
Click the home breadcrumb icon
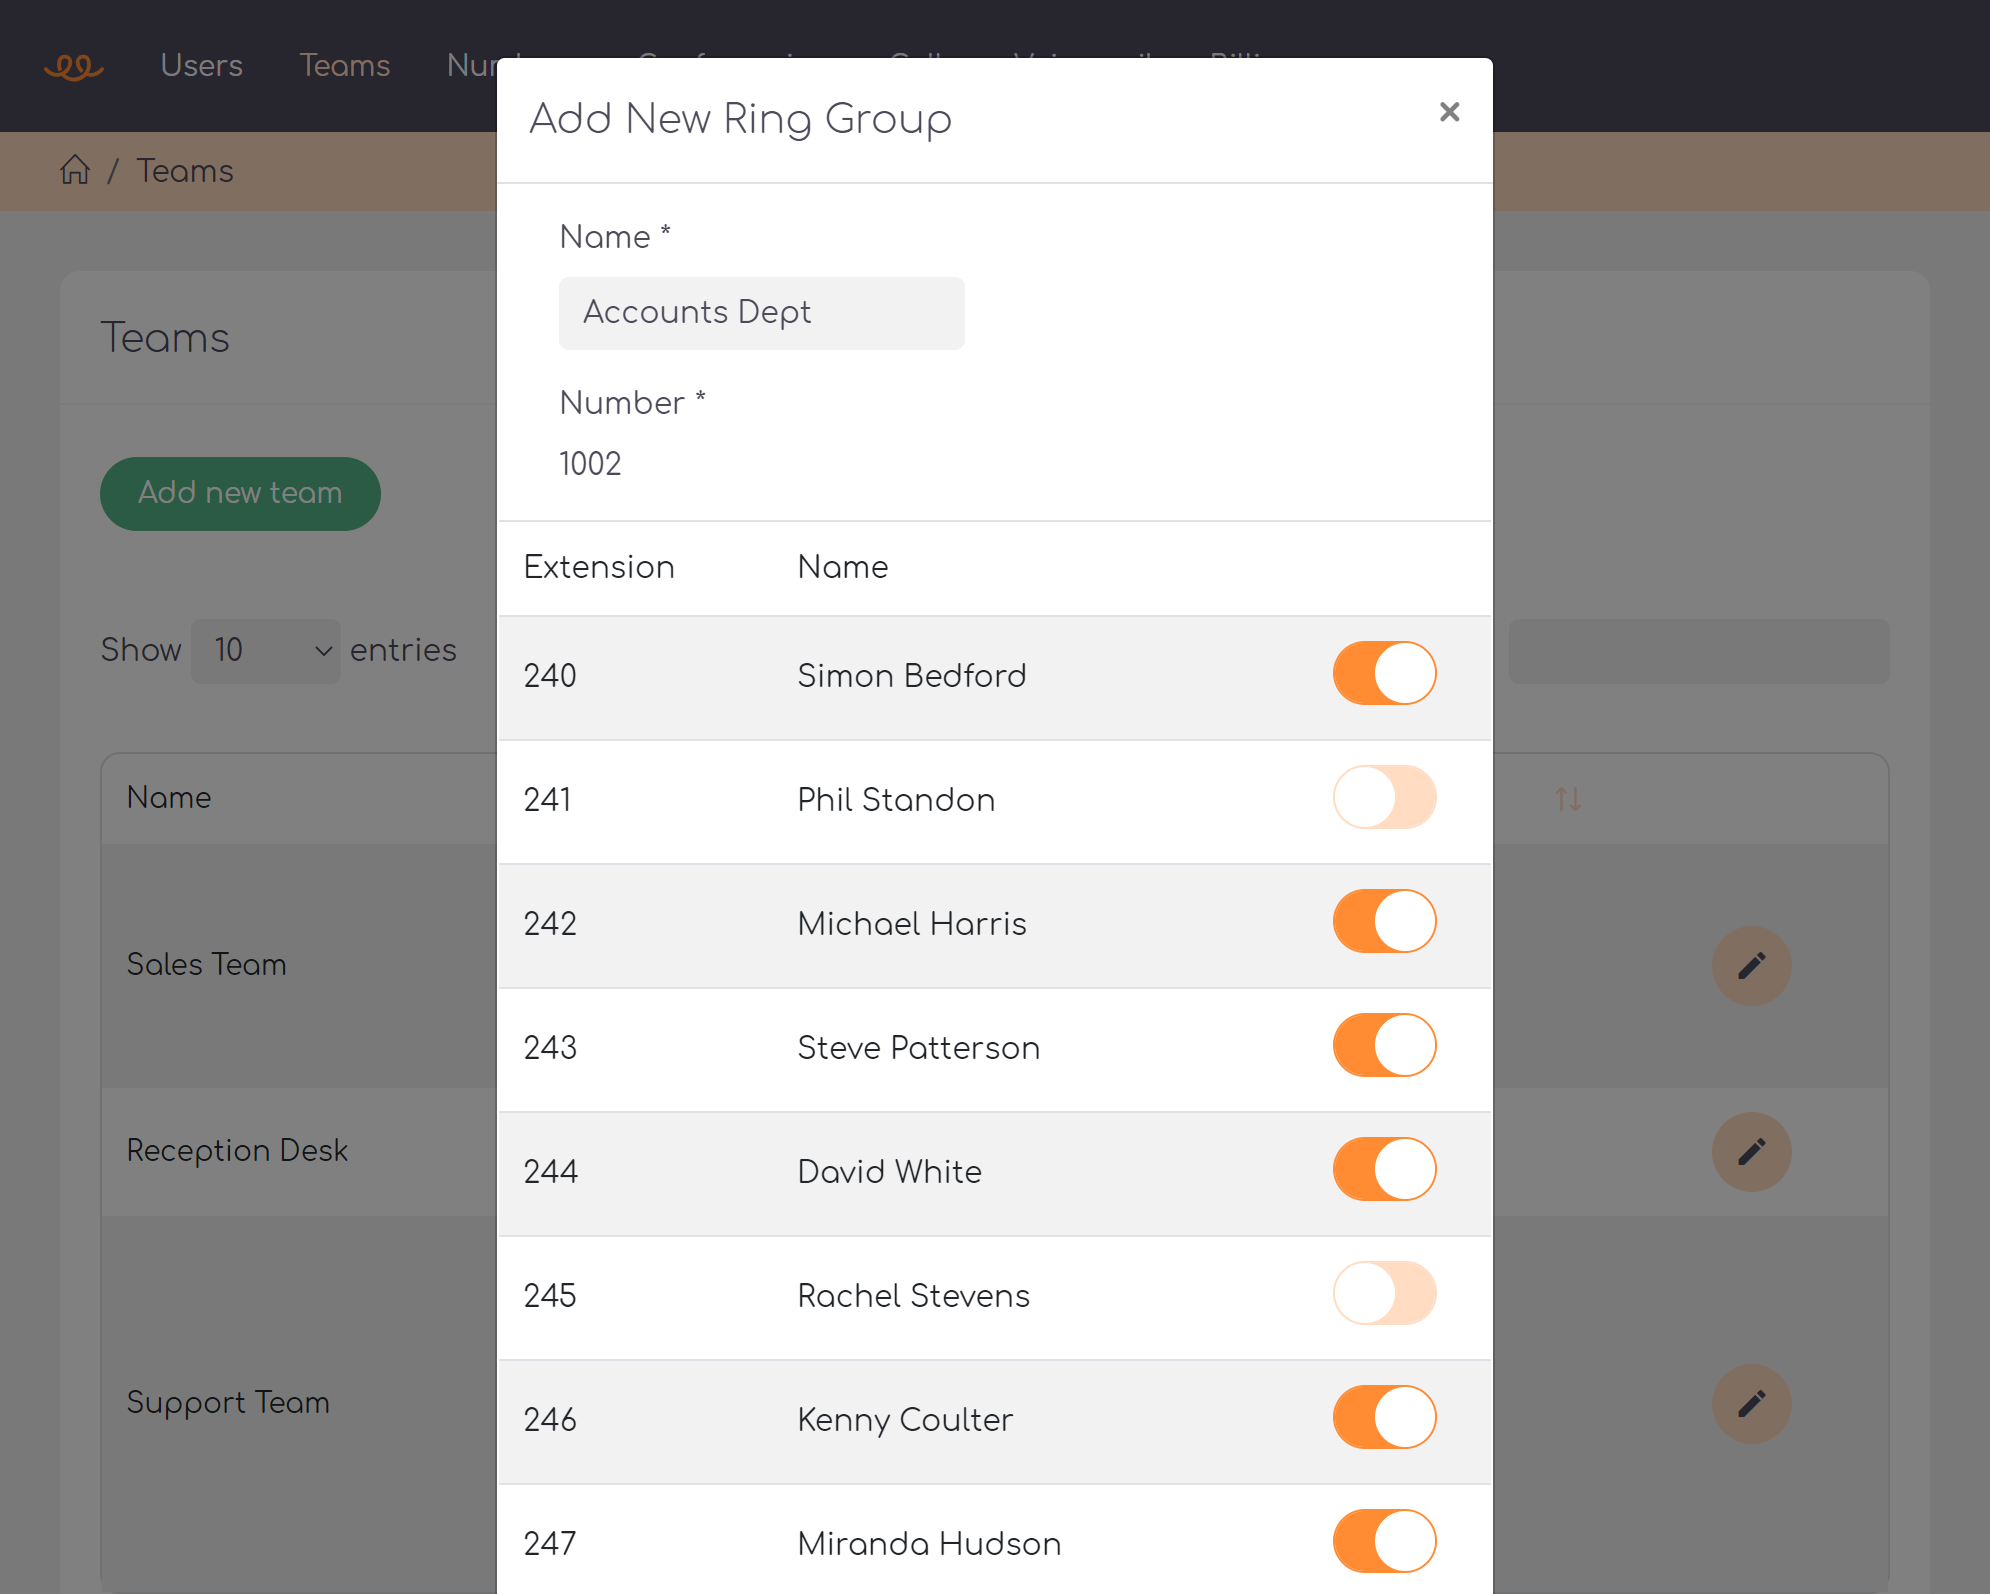pos(75,169)
